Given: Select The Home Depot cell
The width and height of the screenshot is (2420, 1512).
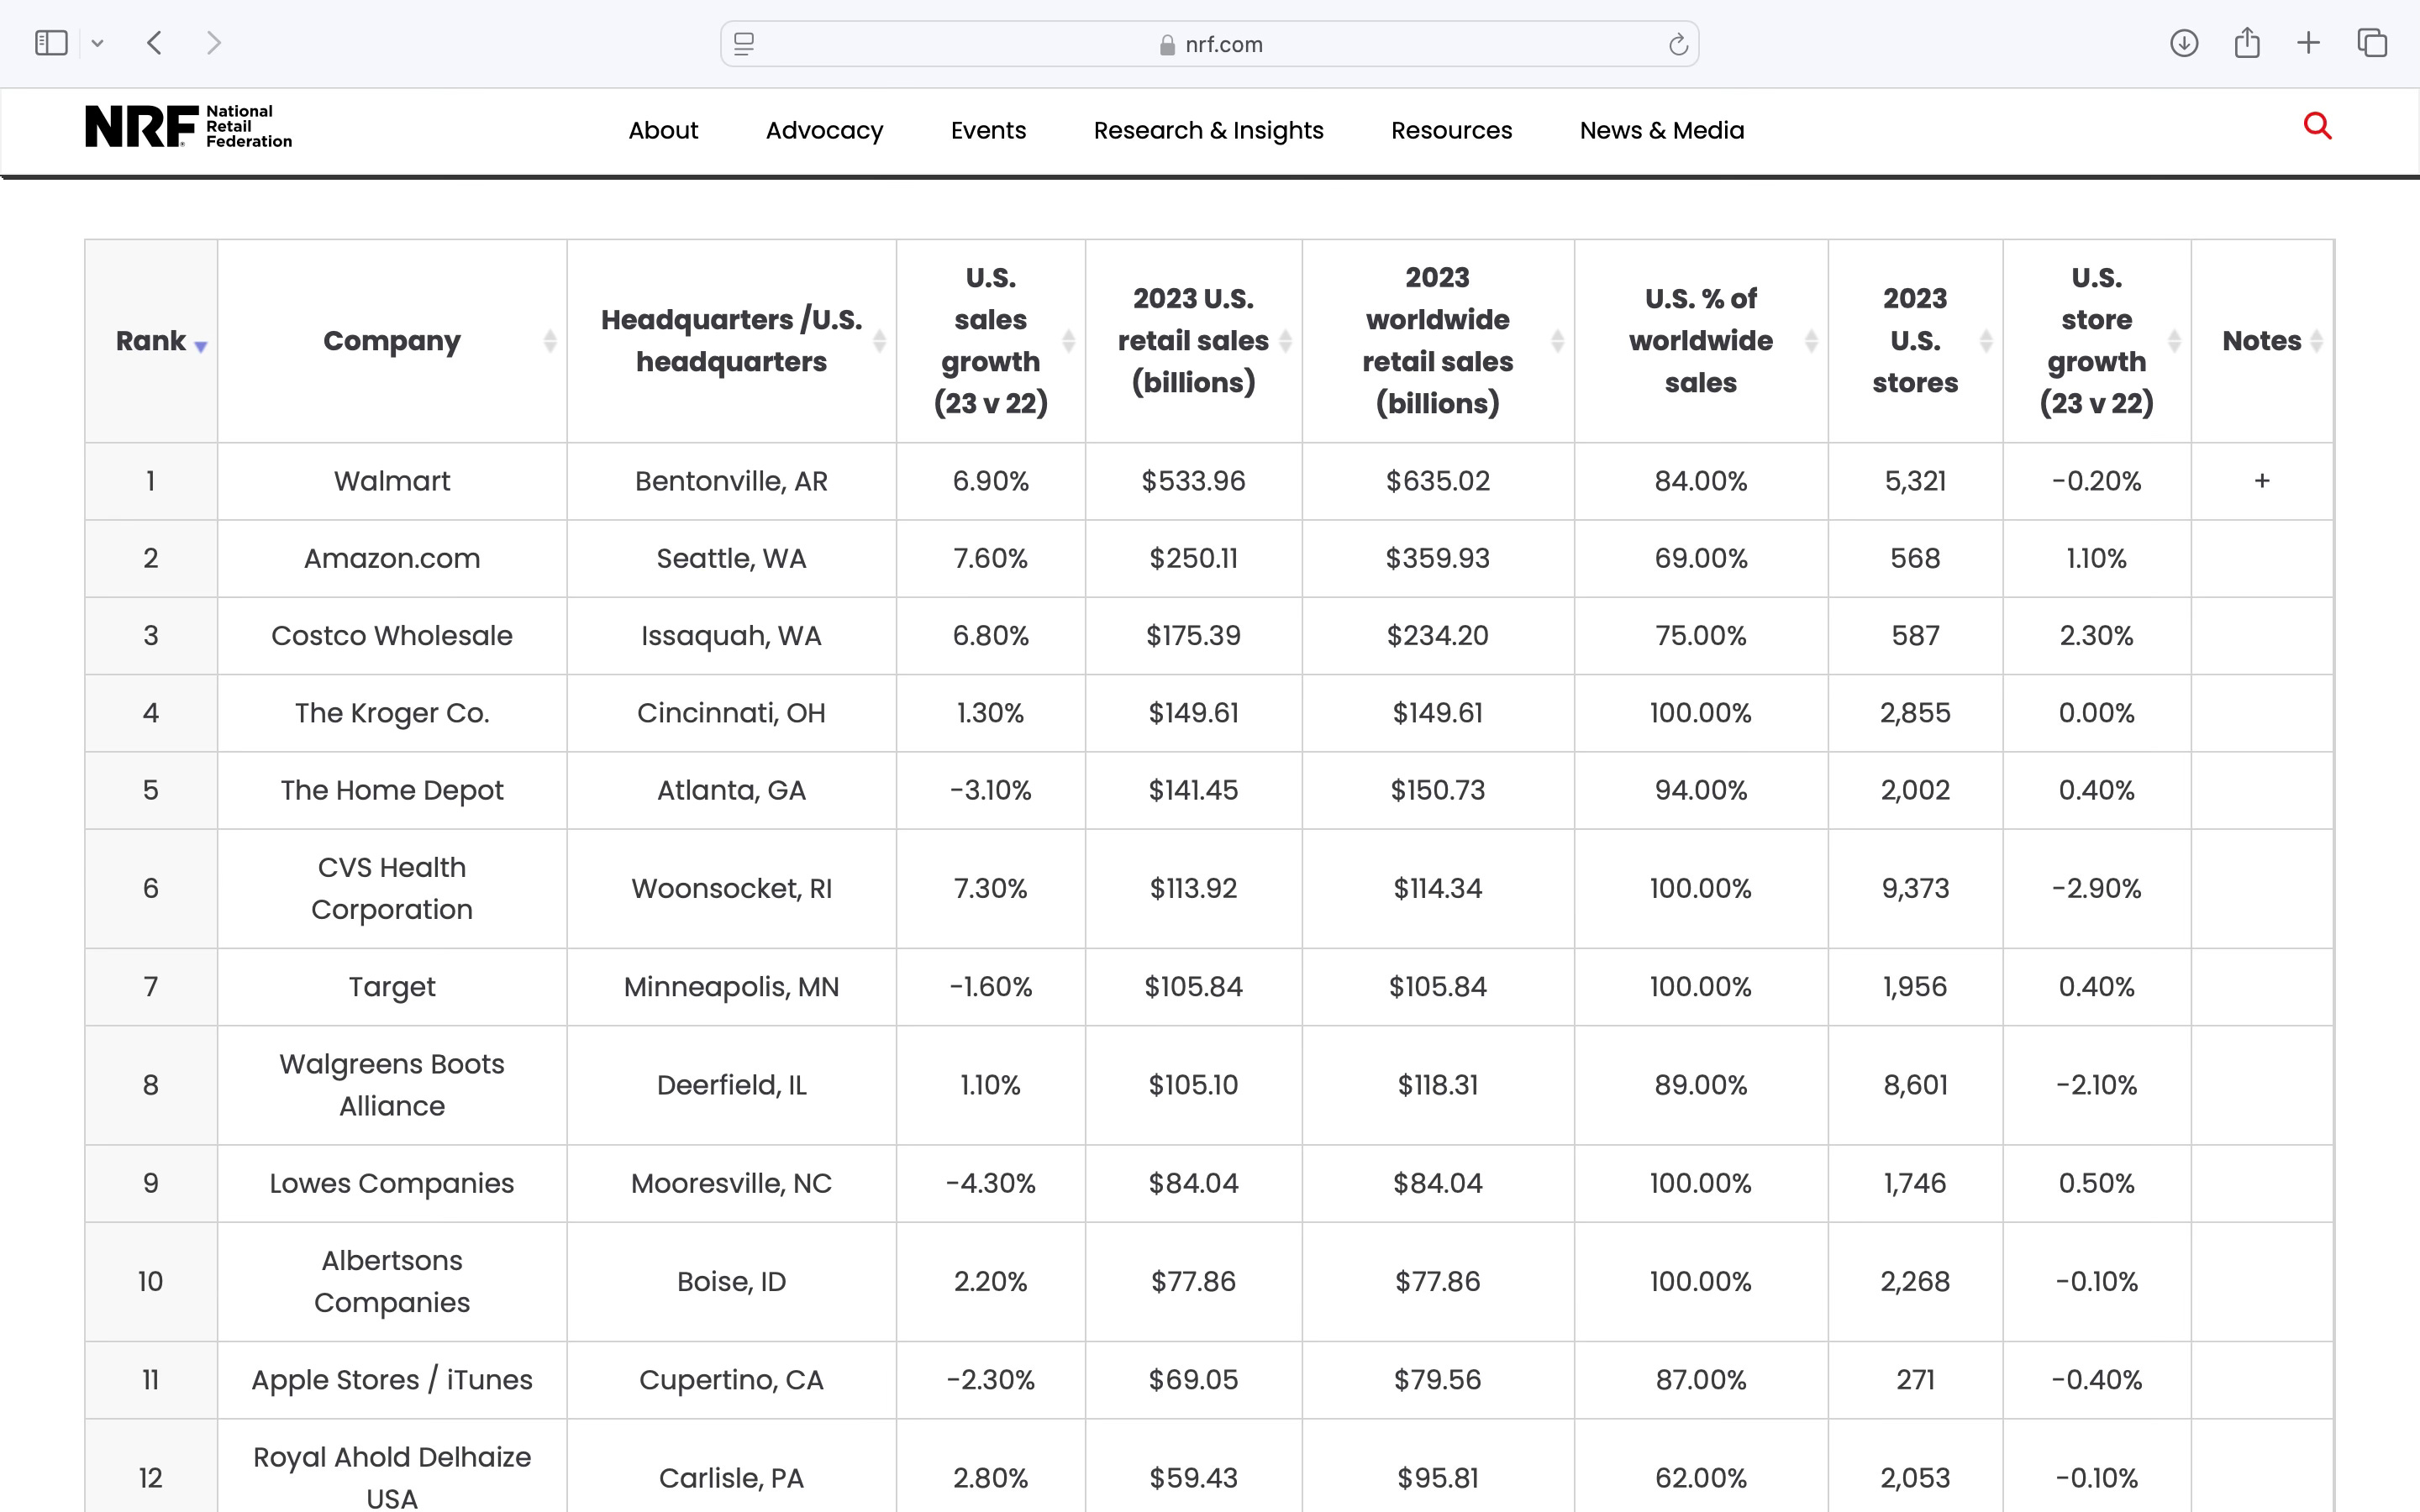Looking at the screenshot, I should coord(392,790).
